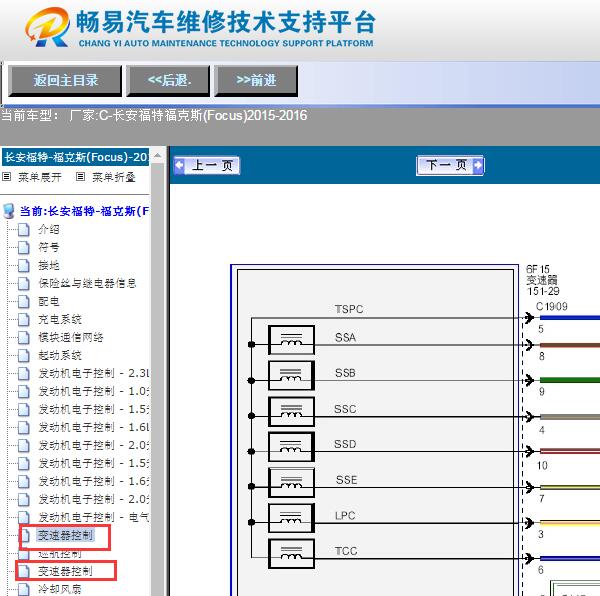600x596 pixels.
Task: Click the SSA solenoid symbol in the diagram
Action: 291,340
